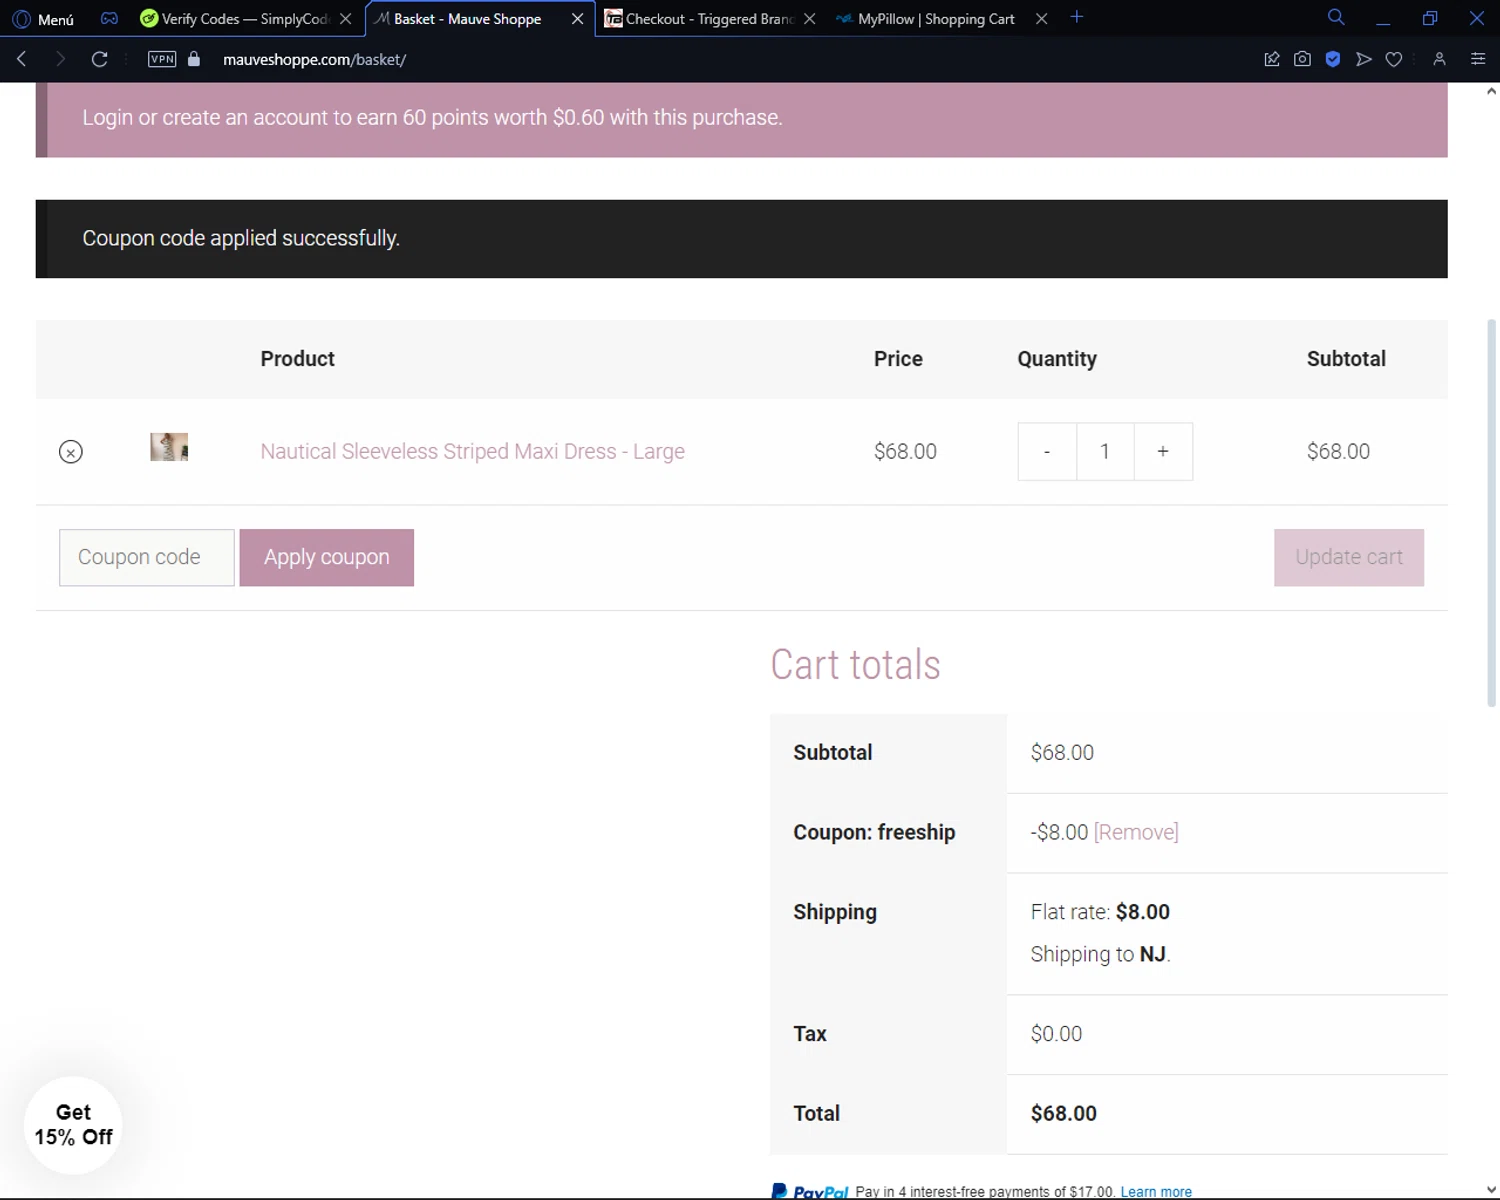Toggle the VPN badge

point(162,59)
